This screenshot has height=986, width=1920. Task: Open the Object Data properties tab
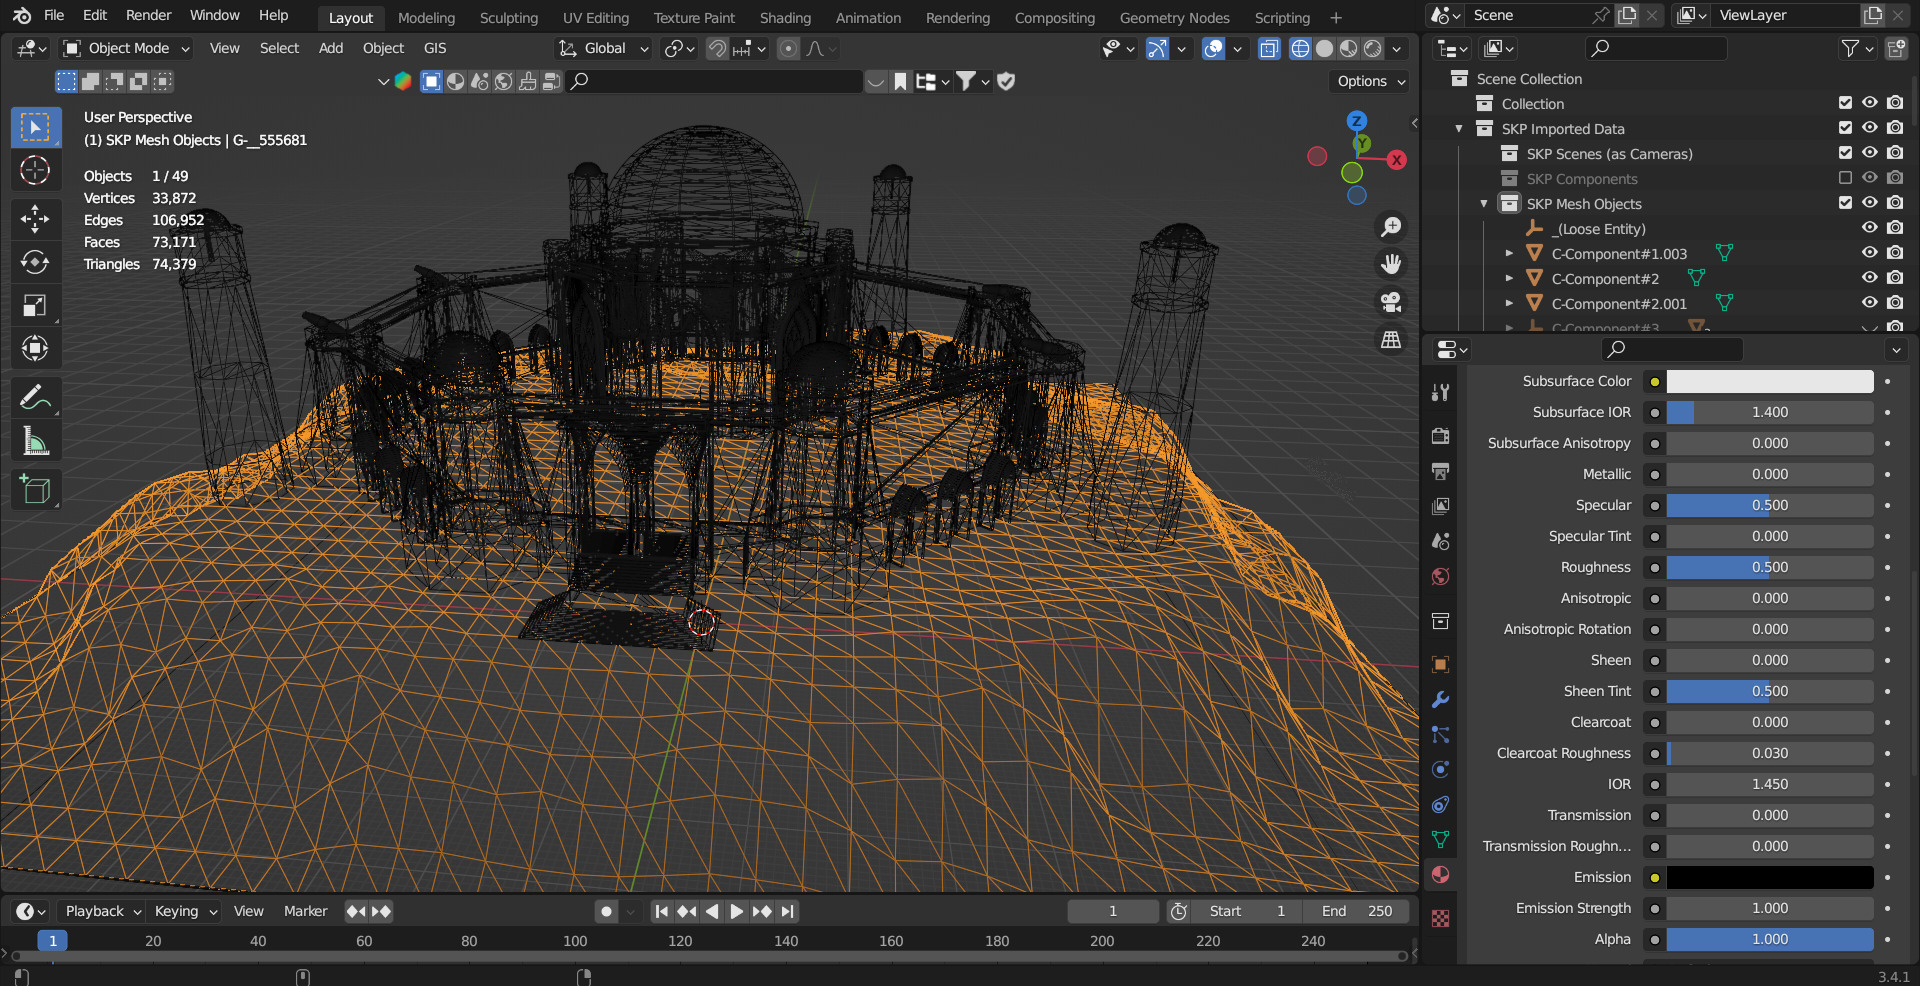click(x=1440, y=840)
